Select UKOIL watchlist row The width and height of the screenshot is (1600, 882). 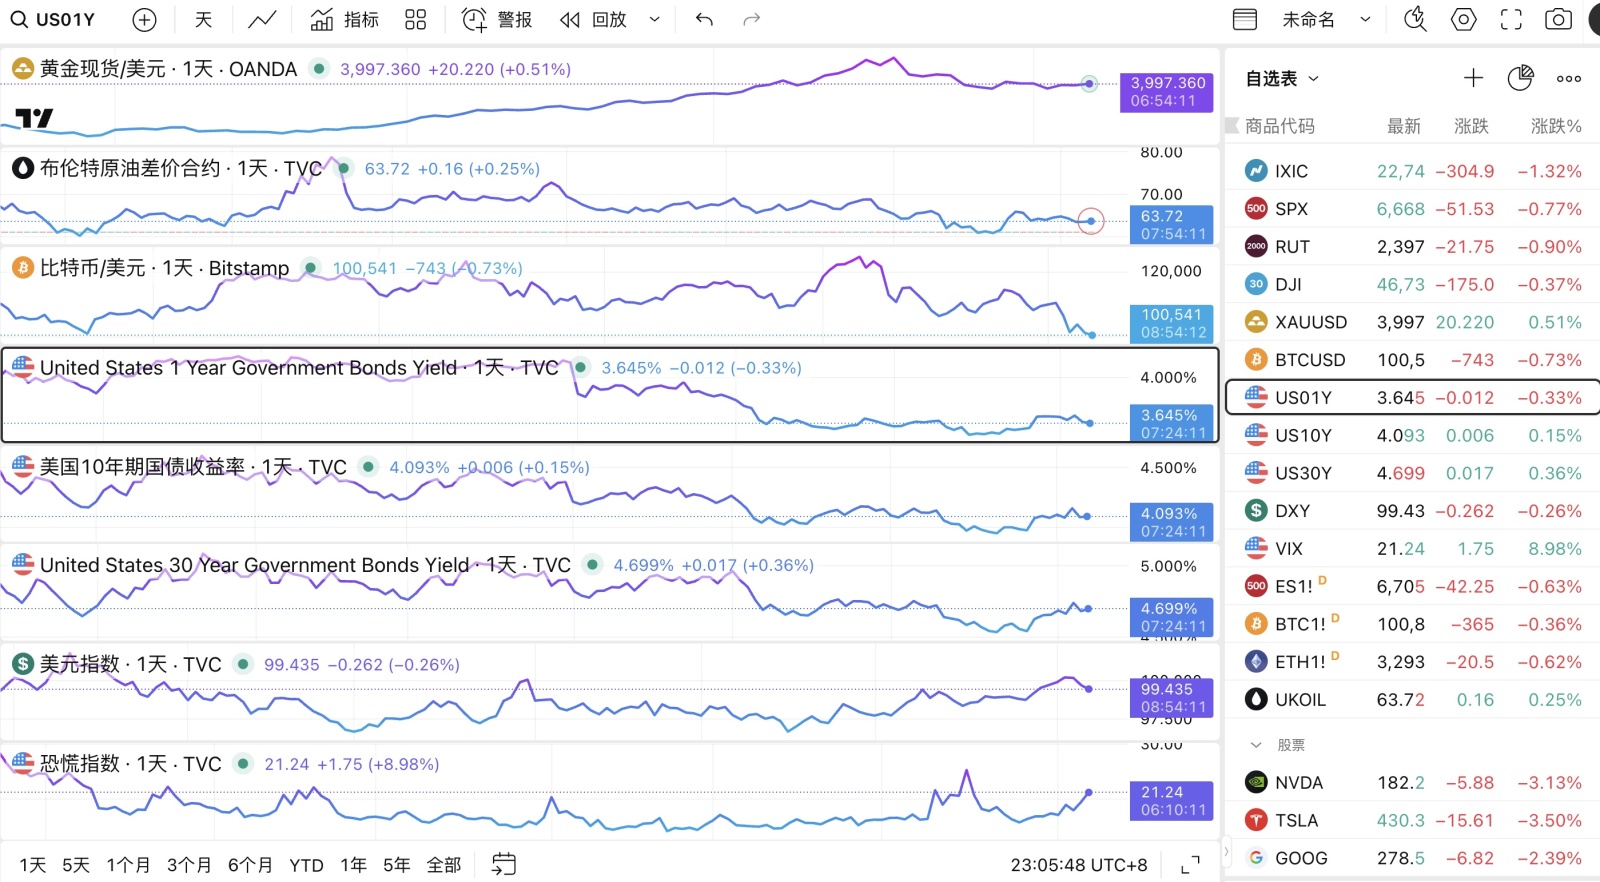pos(1412,700)
